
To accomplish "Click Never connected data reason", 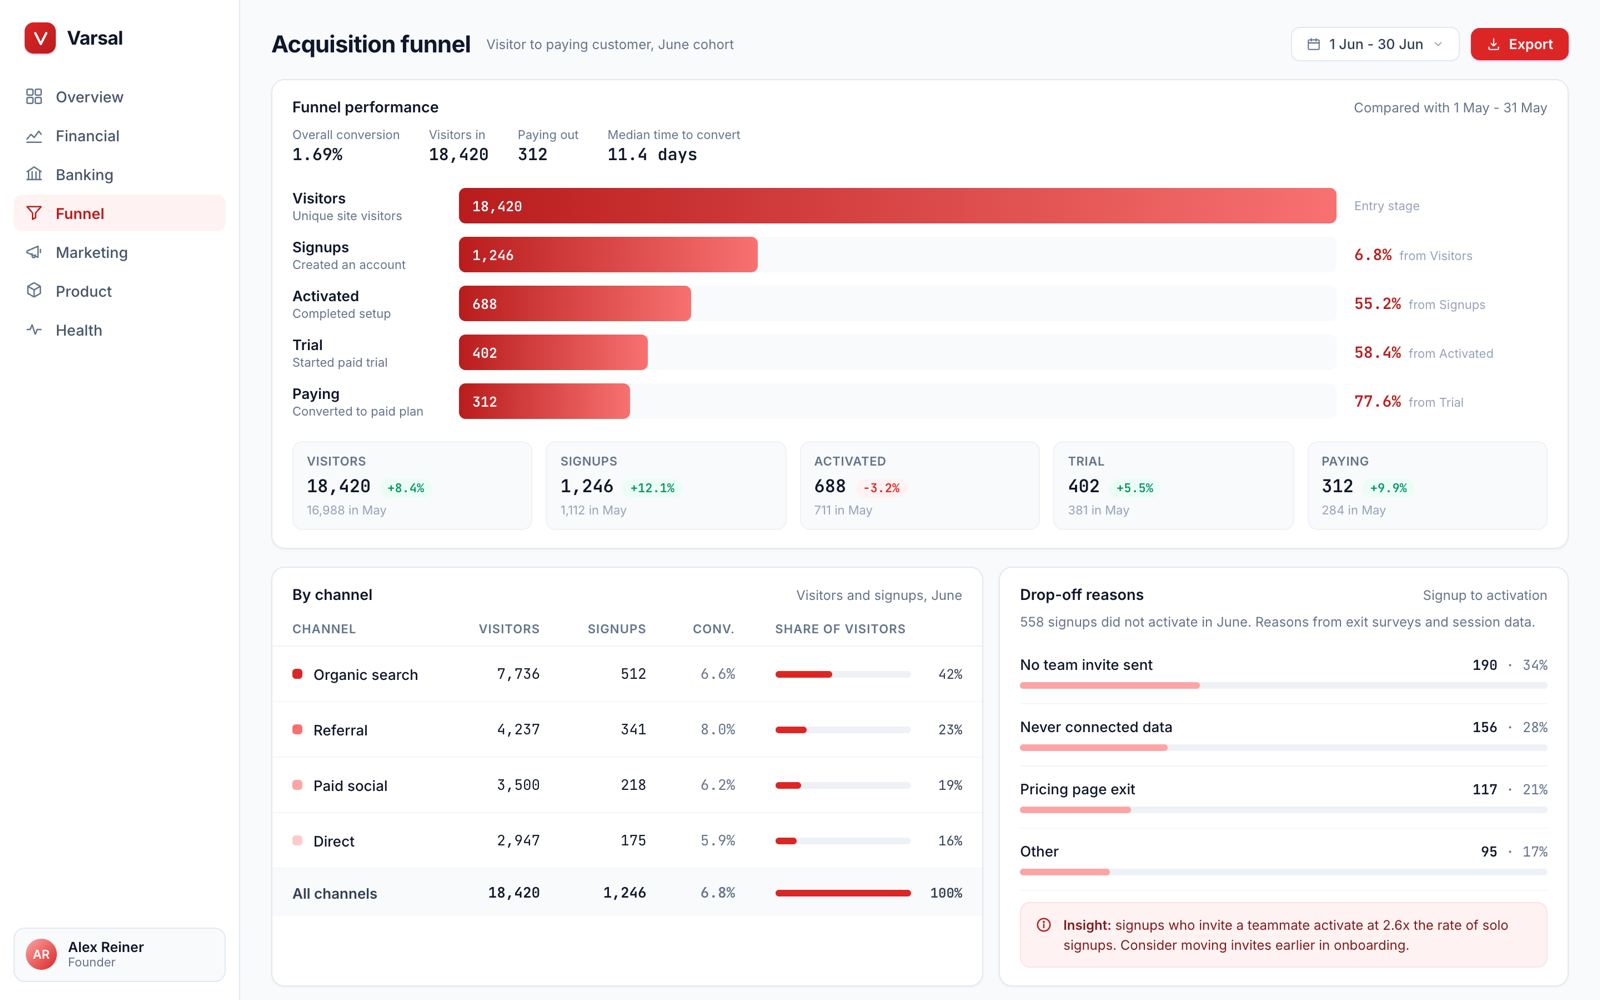I will point(1096,727).
